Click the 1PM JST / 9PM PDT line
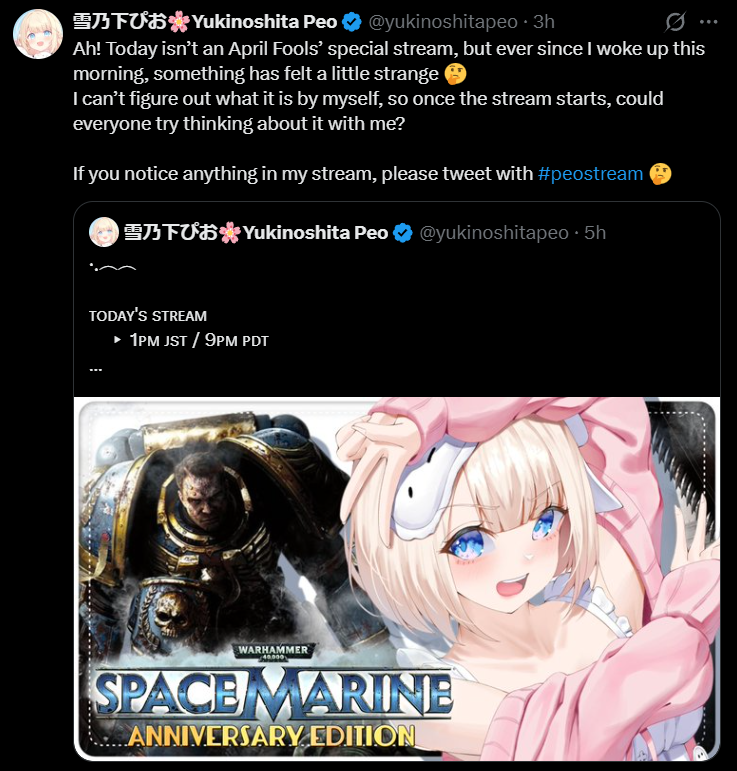 click(199, 340)
